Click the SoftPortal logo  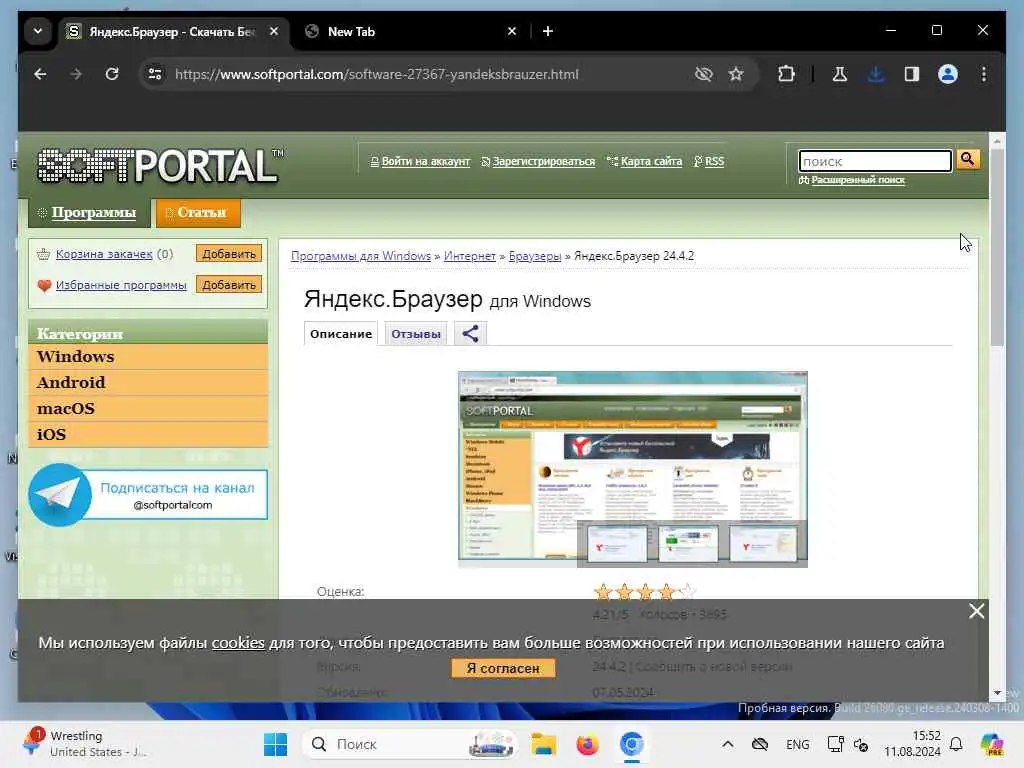160,166
